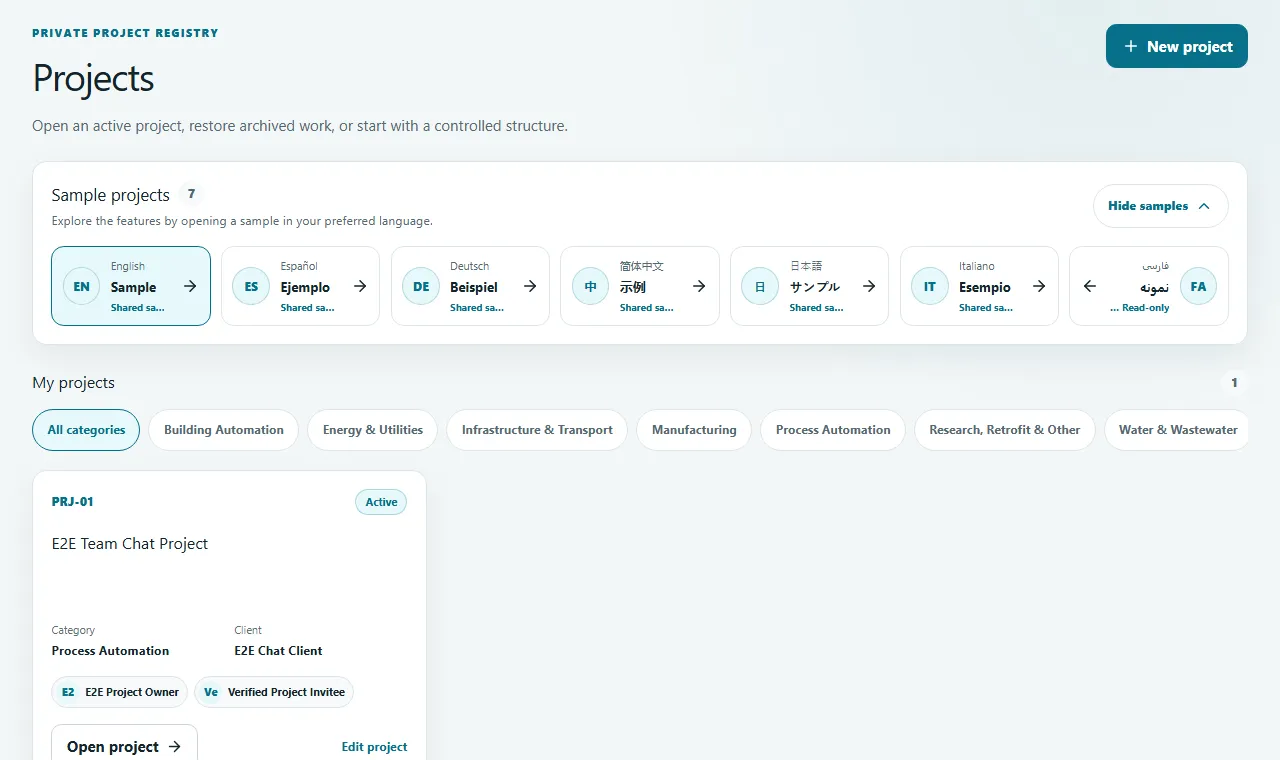Click the sample projects count 7

click(191, 194)
